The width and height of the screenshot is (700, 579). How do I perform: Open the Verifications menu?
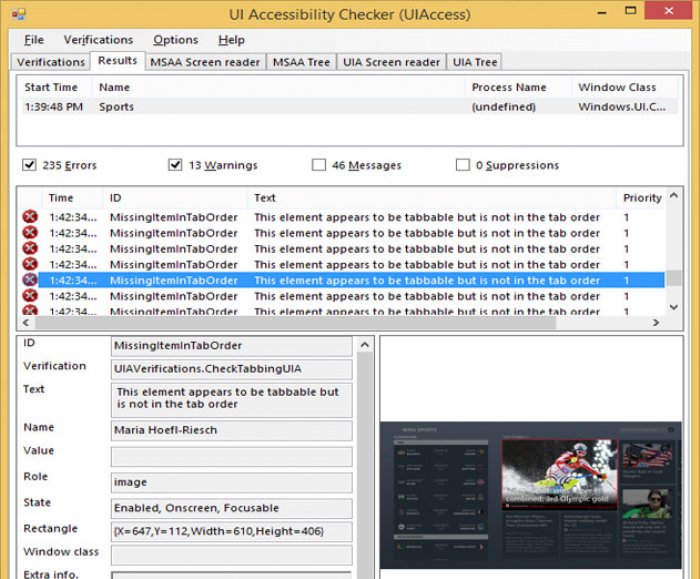pyautogui.click(x=98, y=40)
